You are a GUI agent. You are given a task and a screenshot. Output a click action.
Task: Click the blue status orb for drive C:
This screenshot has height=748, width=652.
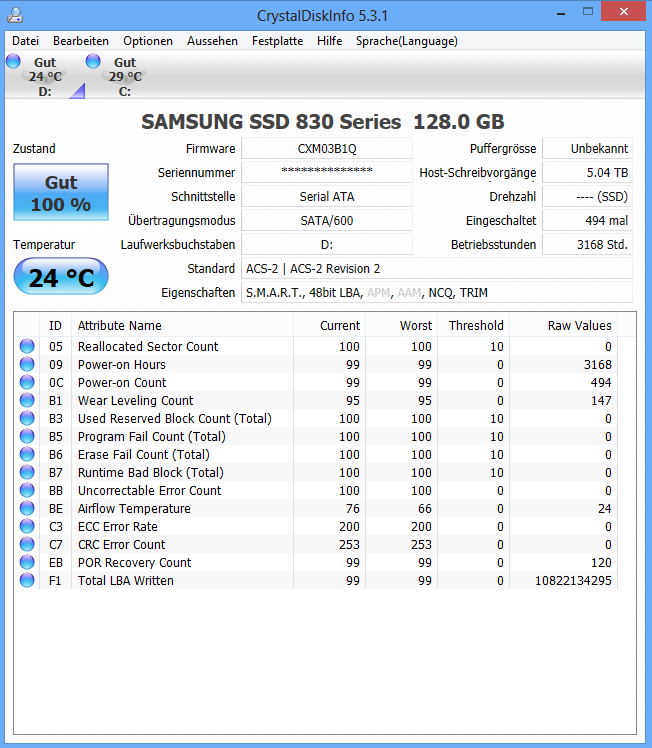tap(93, 61)
